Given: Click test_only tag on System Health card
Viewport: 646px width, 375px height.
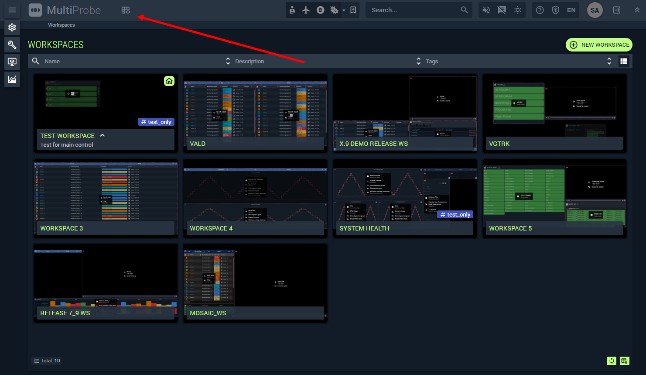Looking at the screenshot, I should click(x=454, y=214).
